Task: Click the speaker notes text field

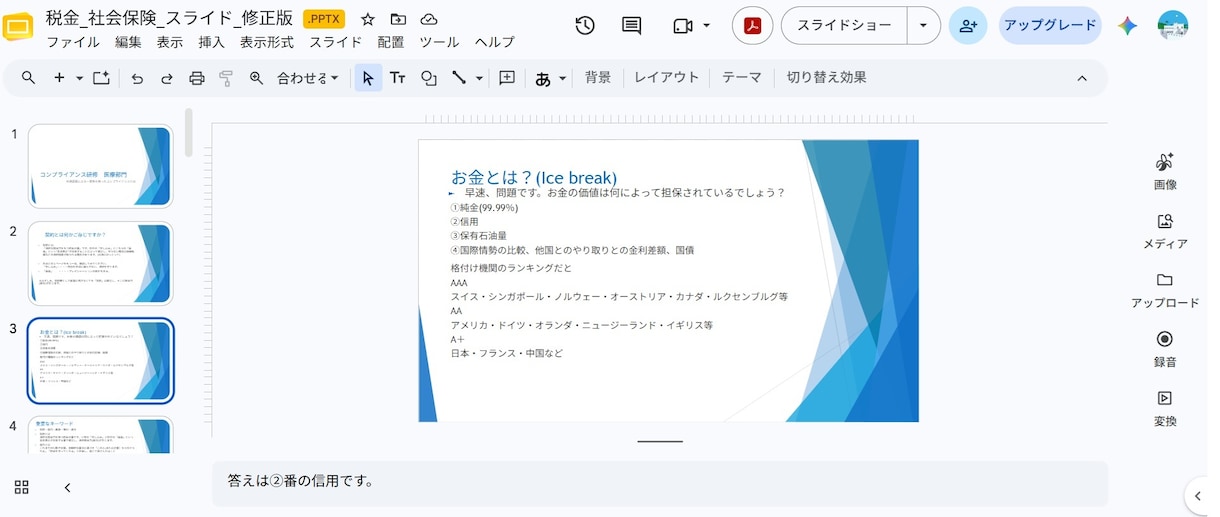Action: pos(660,483)
